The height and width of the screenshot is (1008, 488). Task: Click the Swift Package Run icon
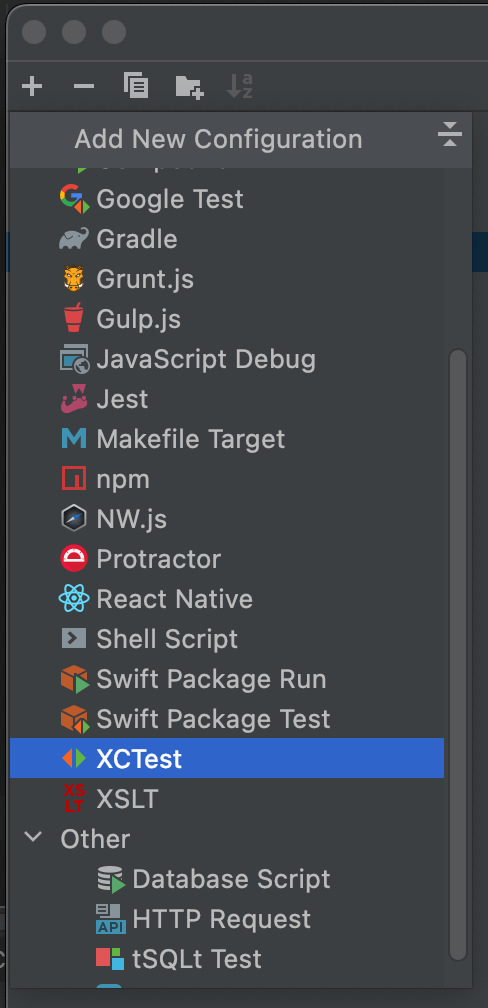pyautogui.click(x=75, y=679)
